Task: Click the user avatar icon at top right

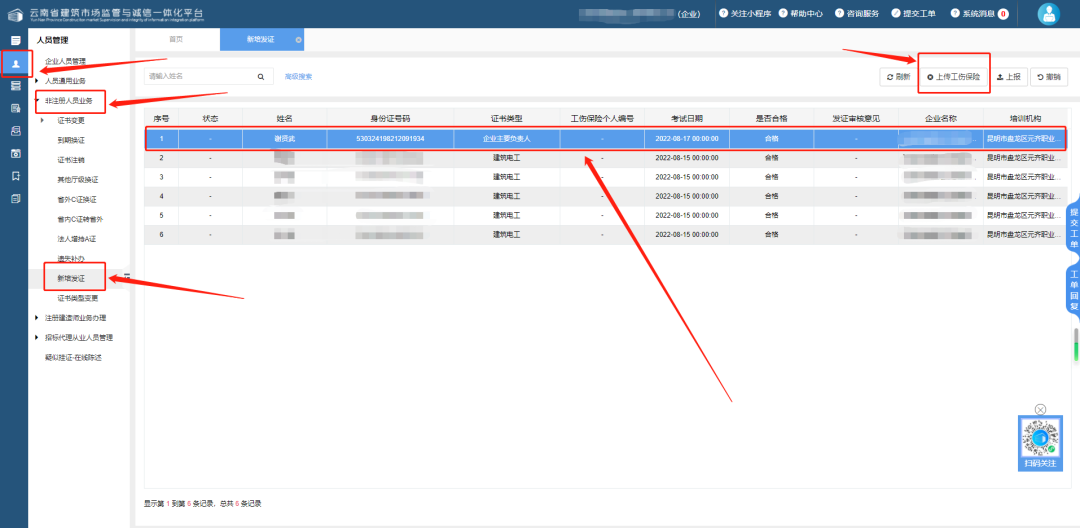Action: [1048, 13]
